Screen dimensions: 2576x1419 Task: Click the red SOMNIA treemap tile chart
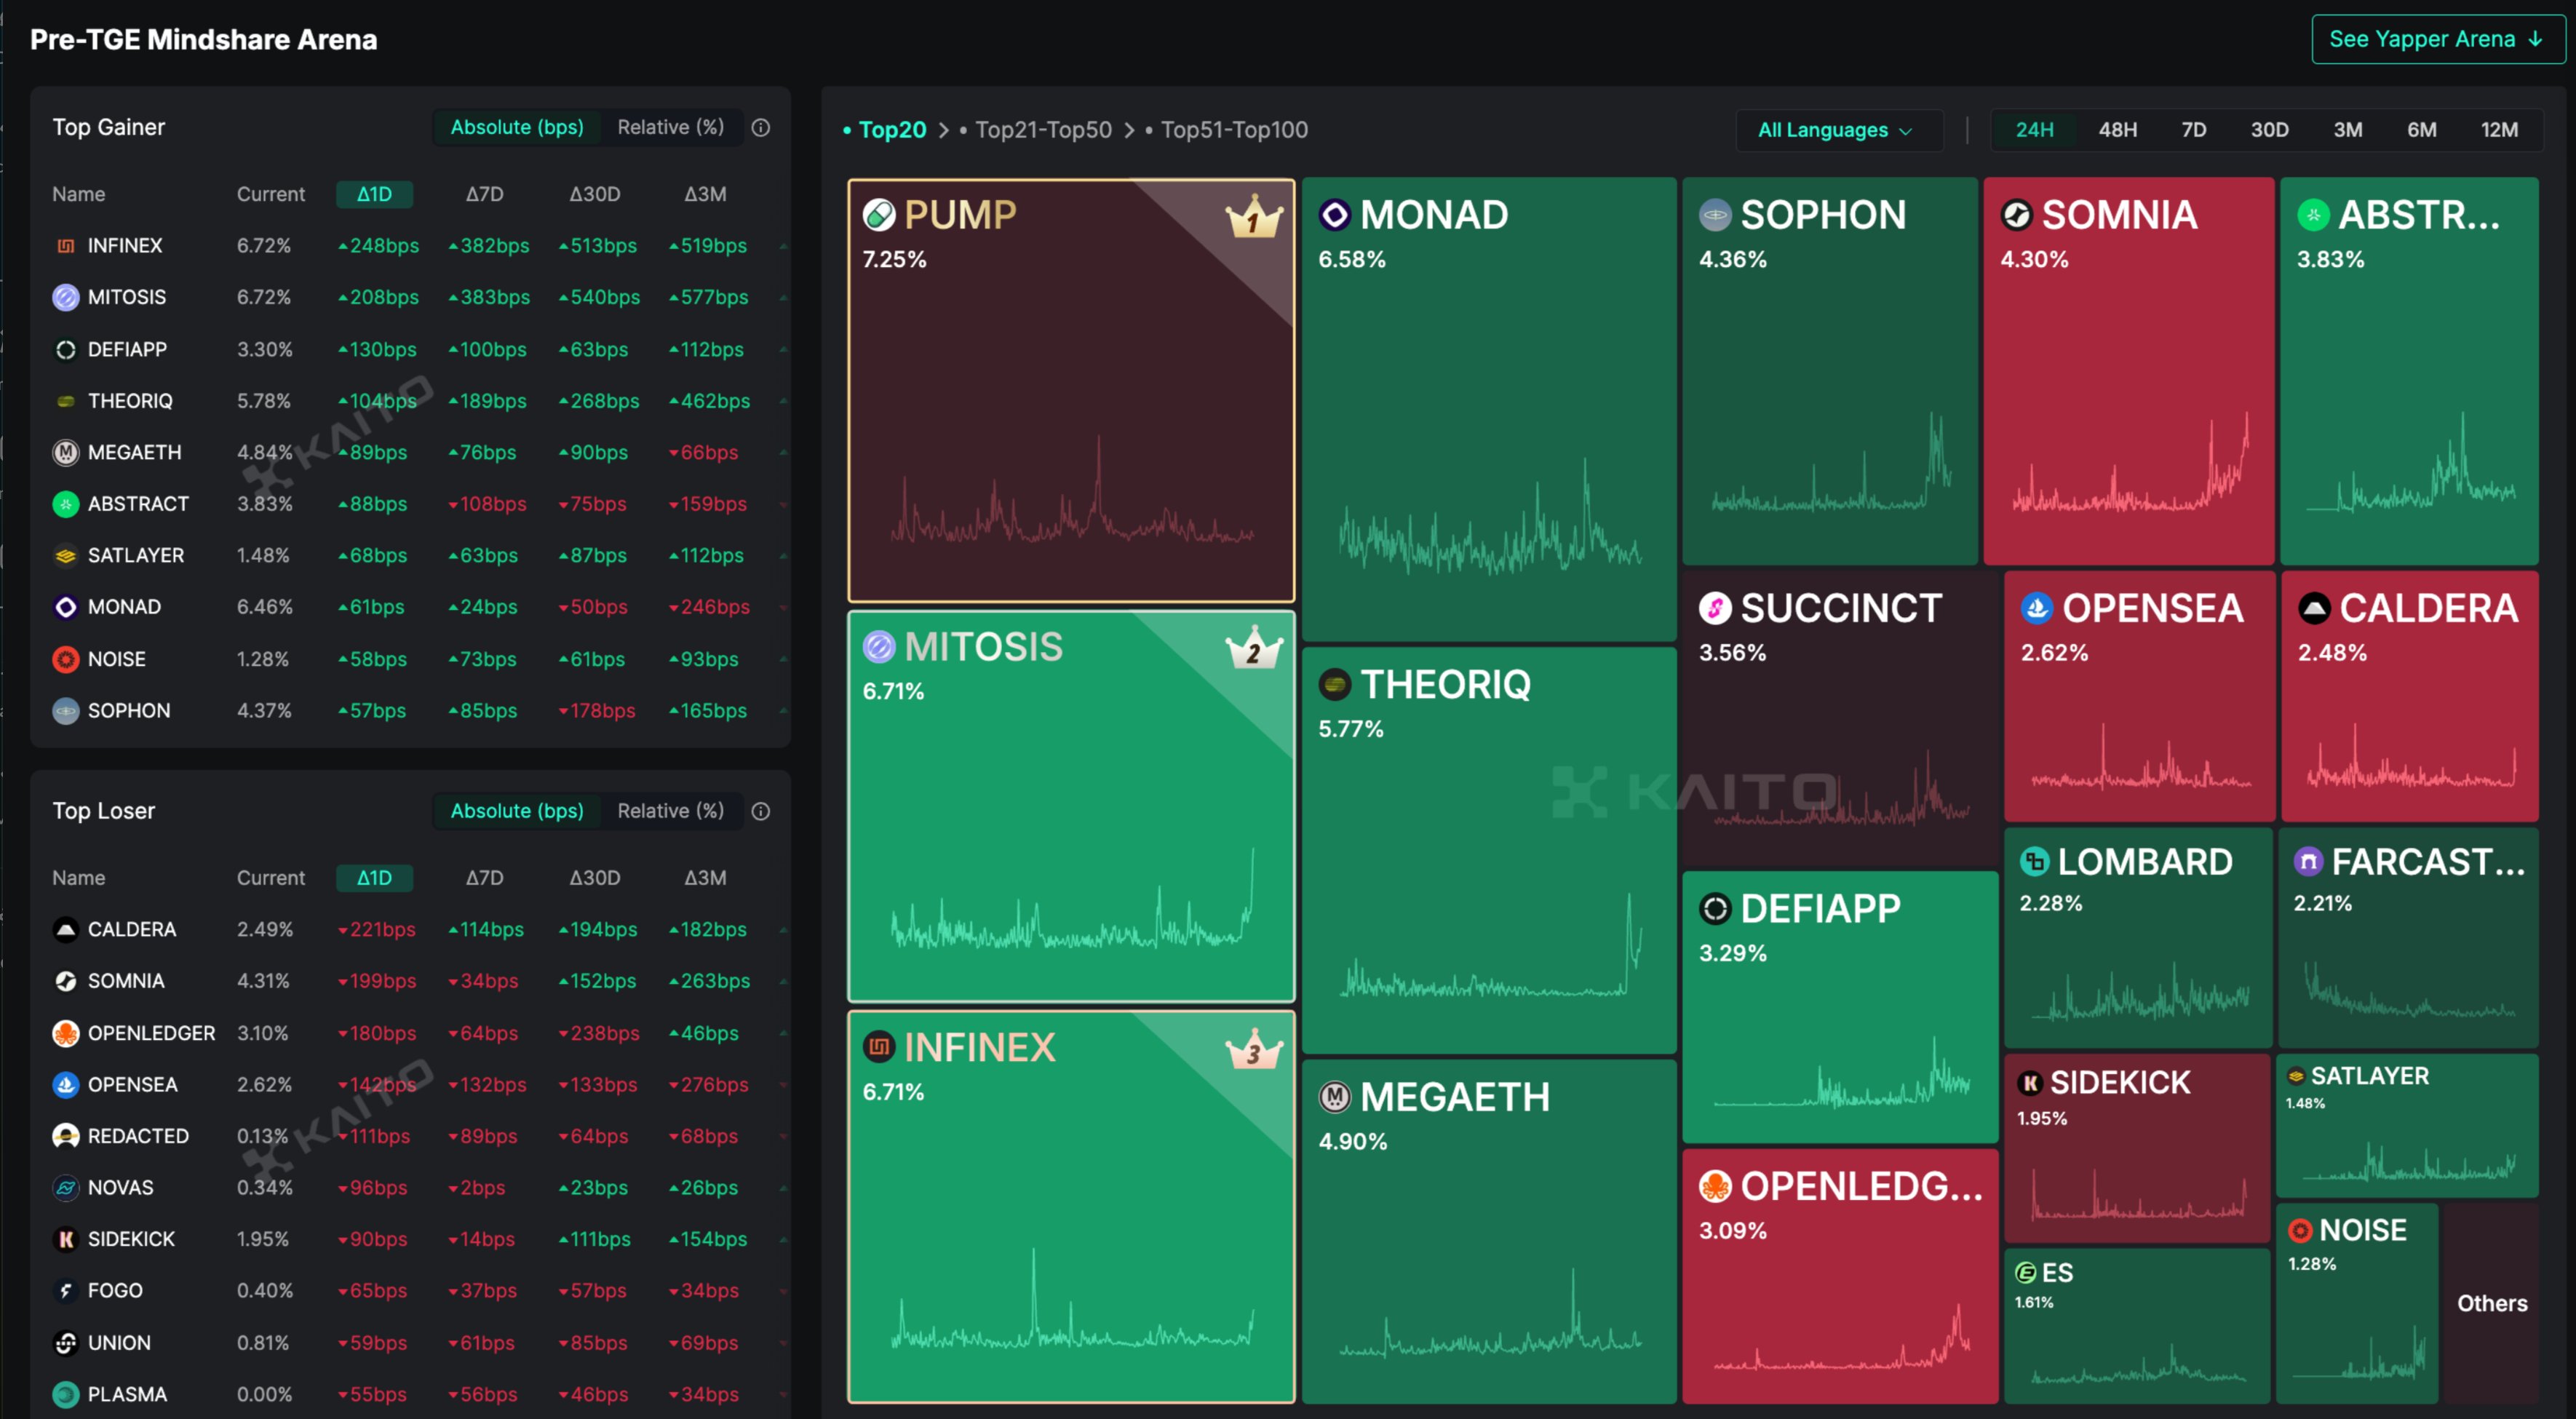point(2131,462)
